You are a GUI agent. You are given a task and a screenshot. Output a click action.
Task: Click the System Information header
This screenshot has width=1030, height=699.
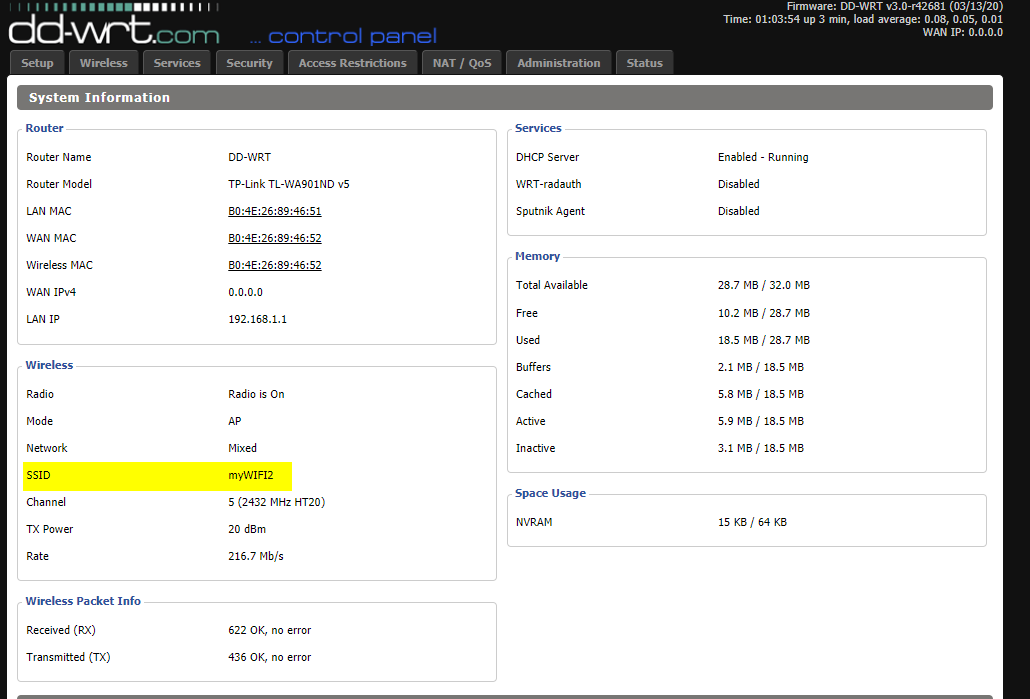click(504, 97)
